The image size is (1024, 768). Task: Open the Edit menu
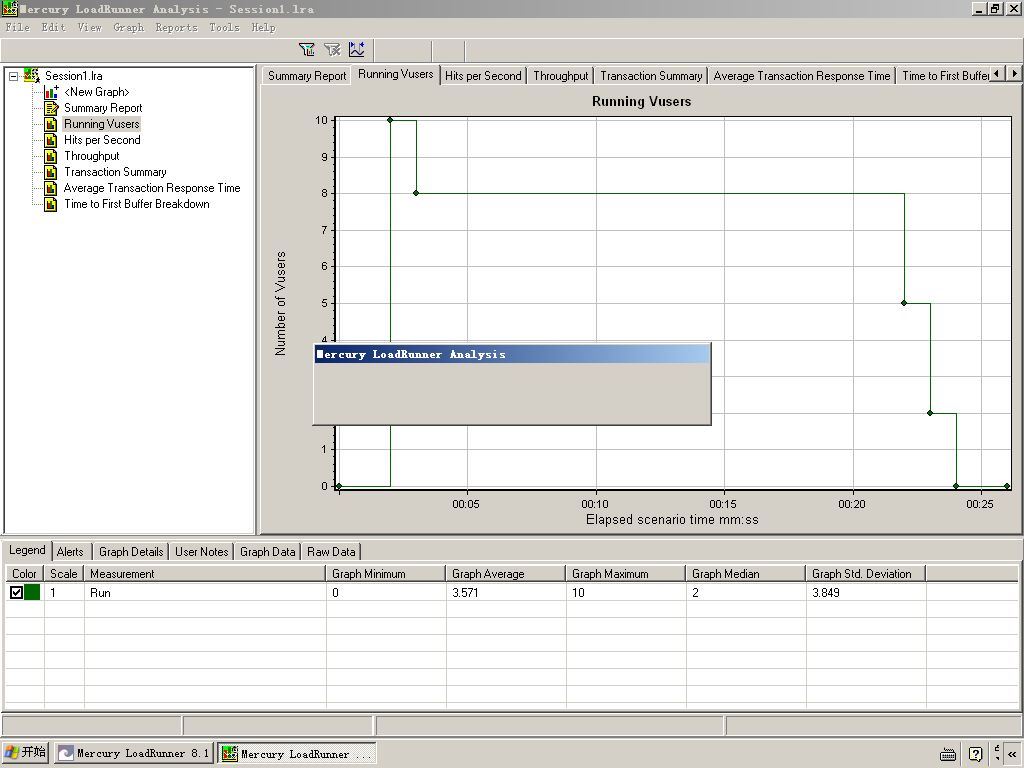[x=54, y=27]
